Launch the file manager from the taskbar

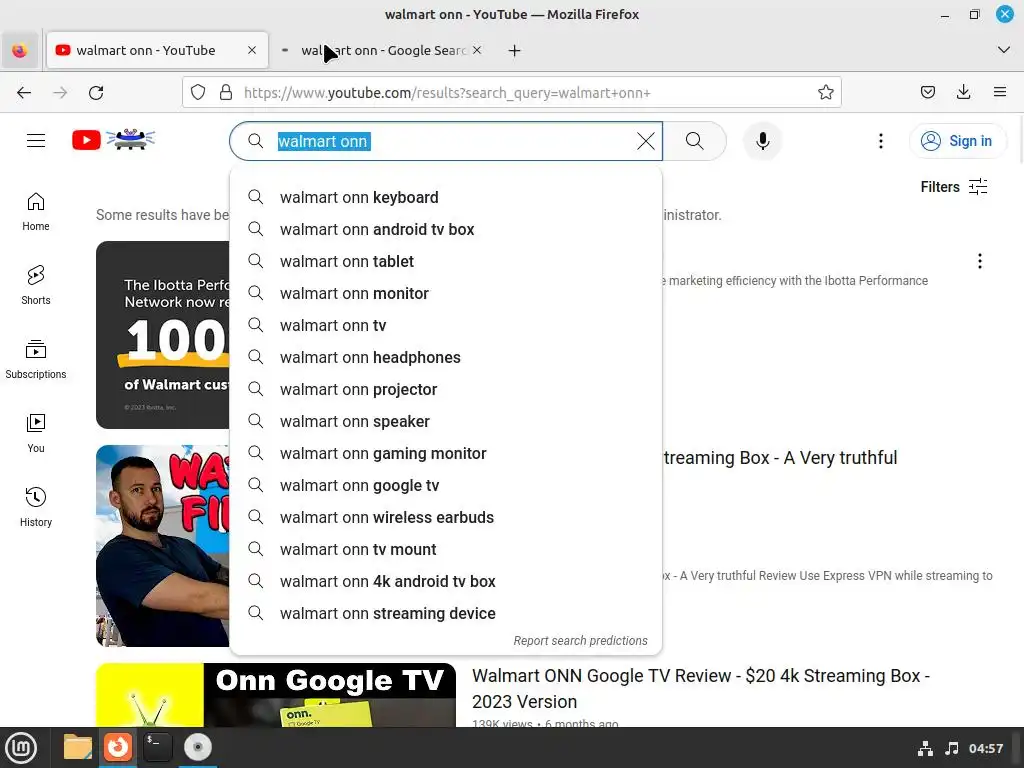point(78,747)
